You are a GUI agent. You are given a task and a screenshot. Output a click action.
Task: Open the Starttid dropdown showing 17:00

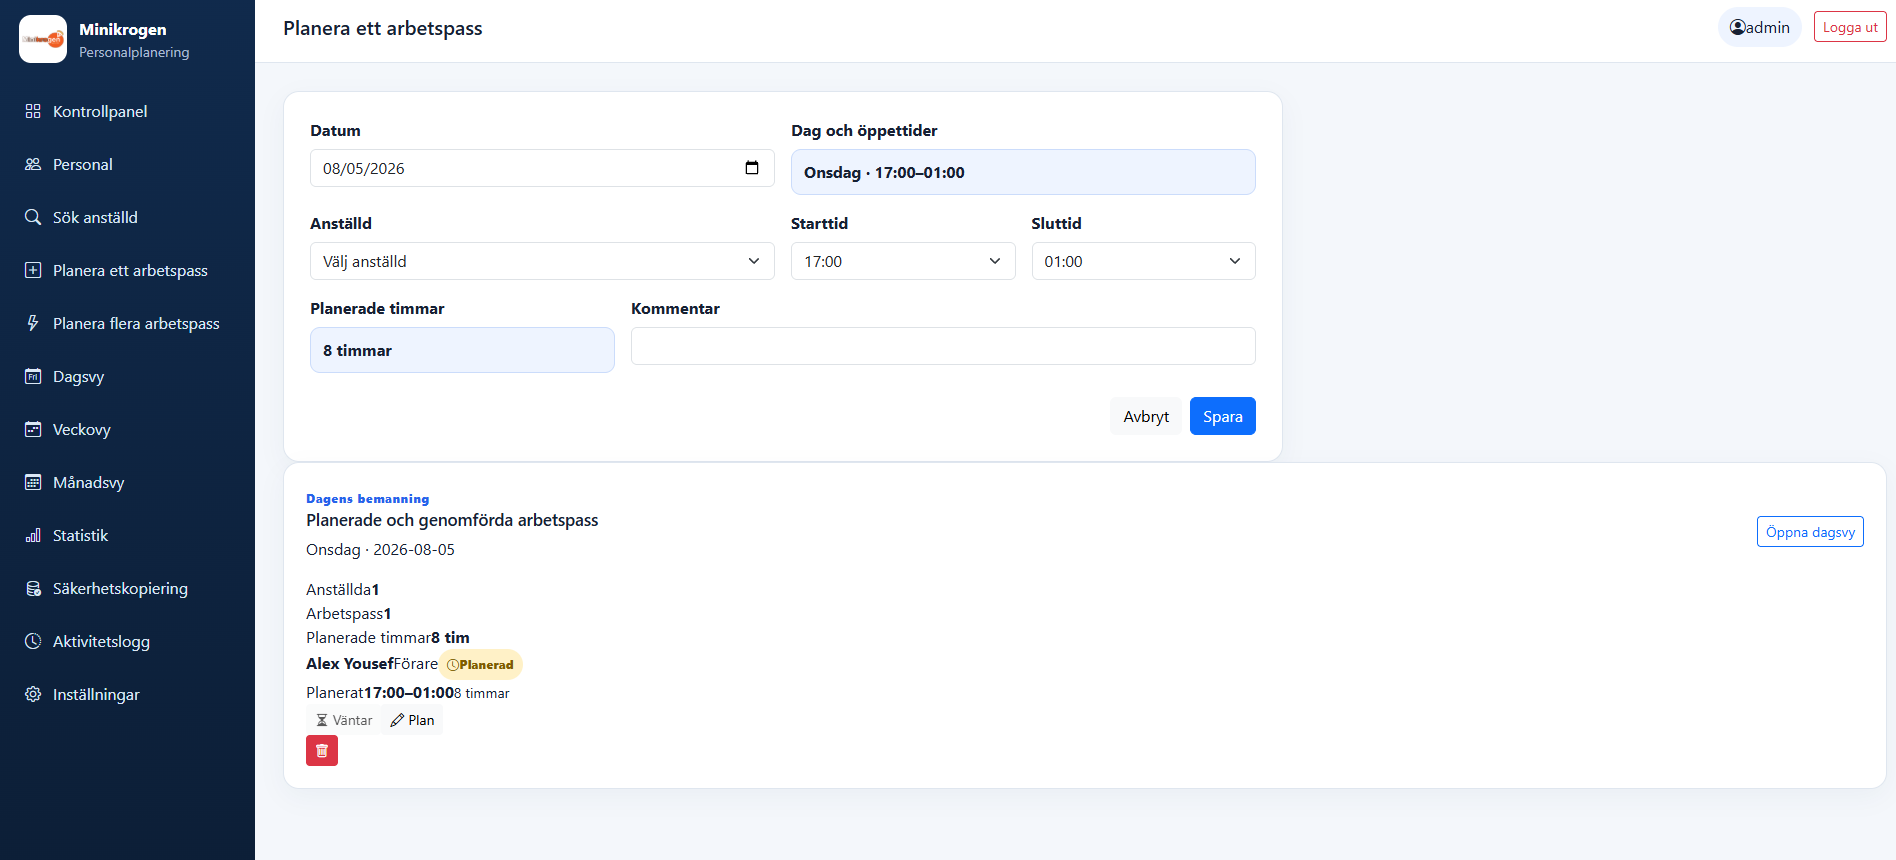pyautogui.click(x=903, y=261)
